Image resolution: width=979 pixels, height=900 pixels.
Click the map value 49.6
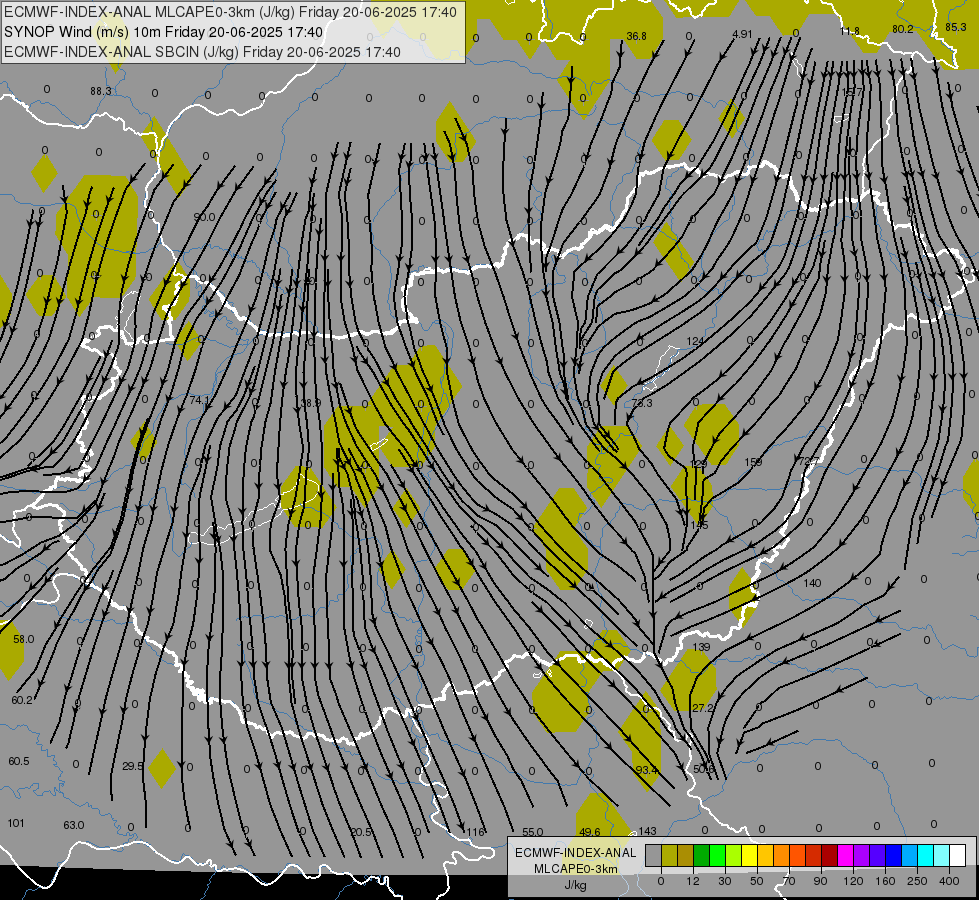tap(590, 832)
